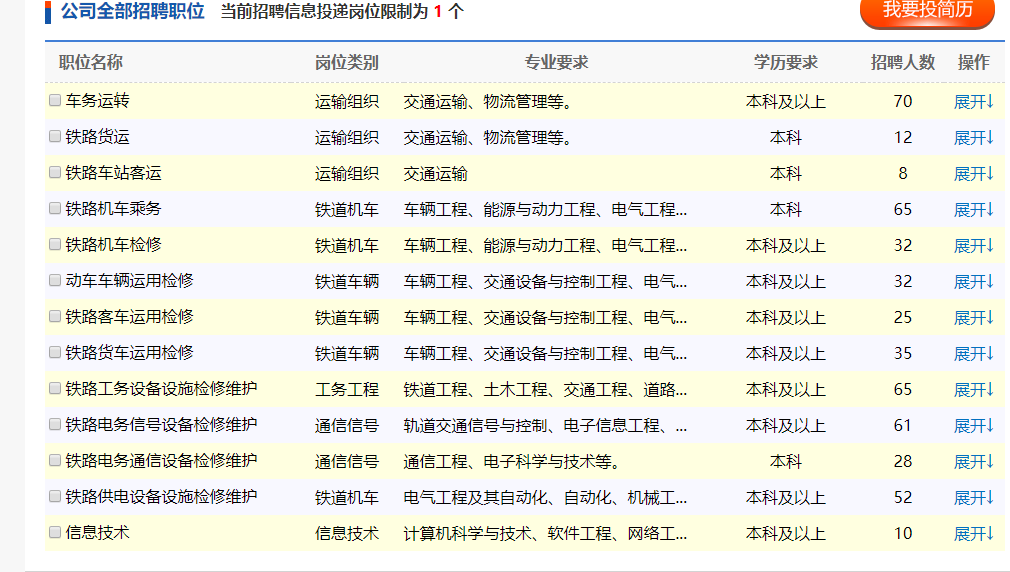Screen dimensions: 1010x572
Task: Click 电气工程及其自动化 major requirement cell
Action: 545,498
